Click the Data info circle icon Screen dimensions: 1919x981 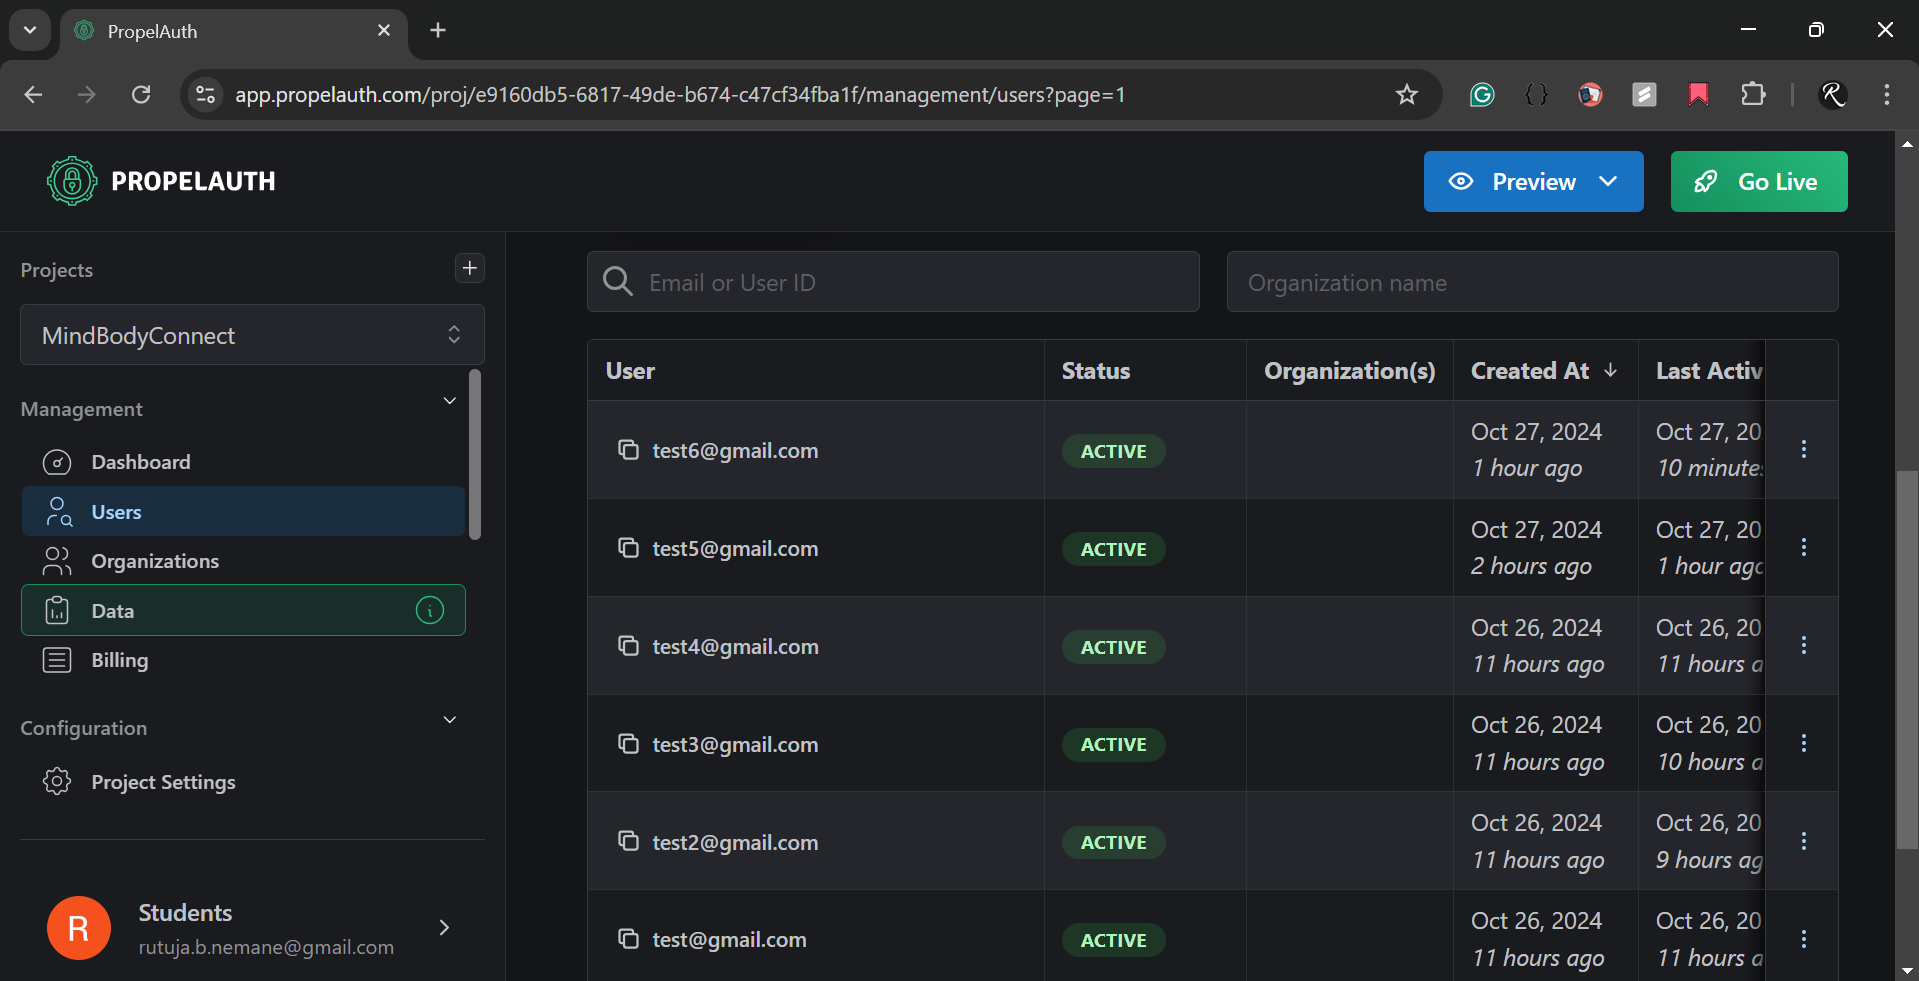tap(430, 610)
